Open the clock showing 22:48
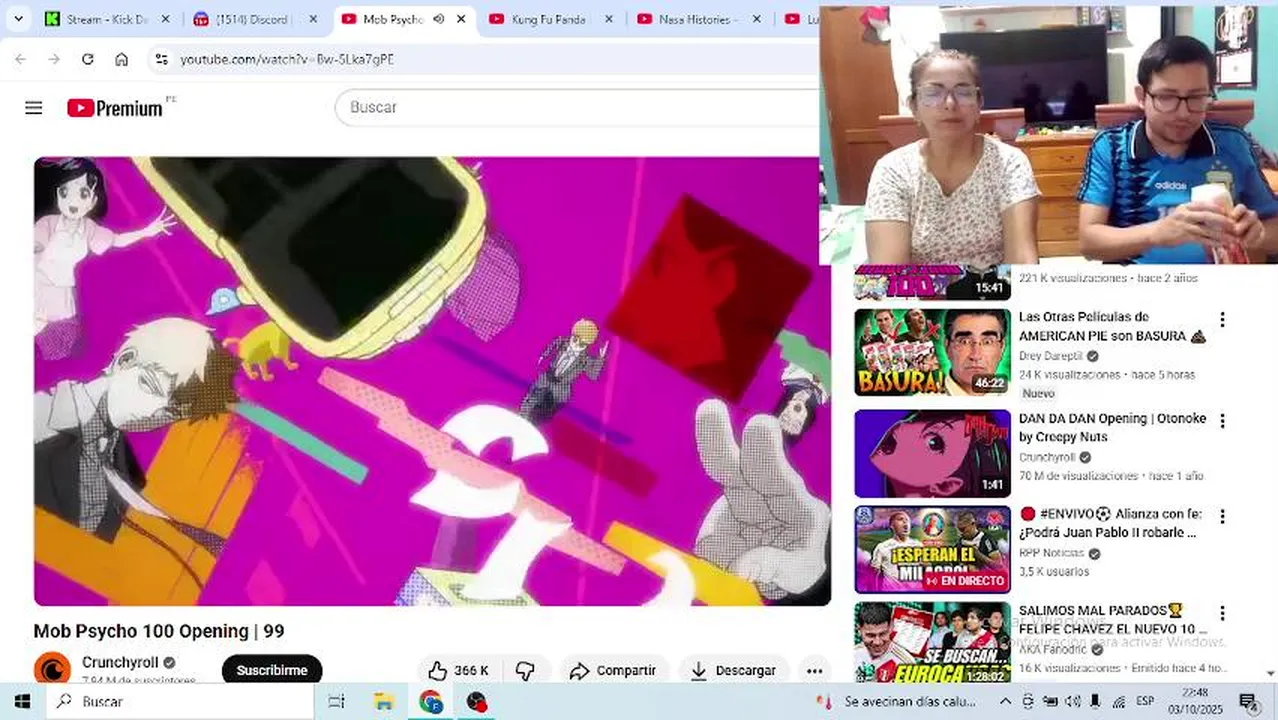The width and height of the screenshot is (1278, 720). point(1195,702)
